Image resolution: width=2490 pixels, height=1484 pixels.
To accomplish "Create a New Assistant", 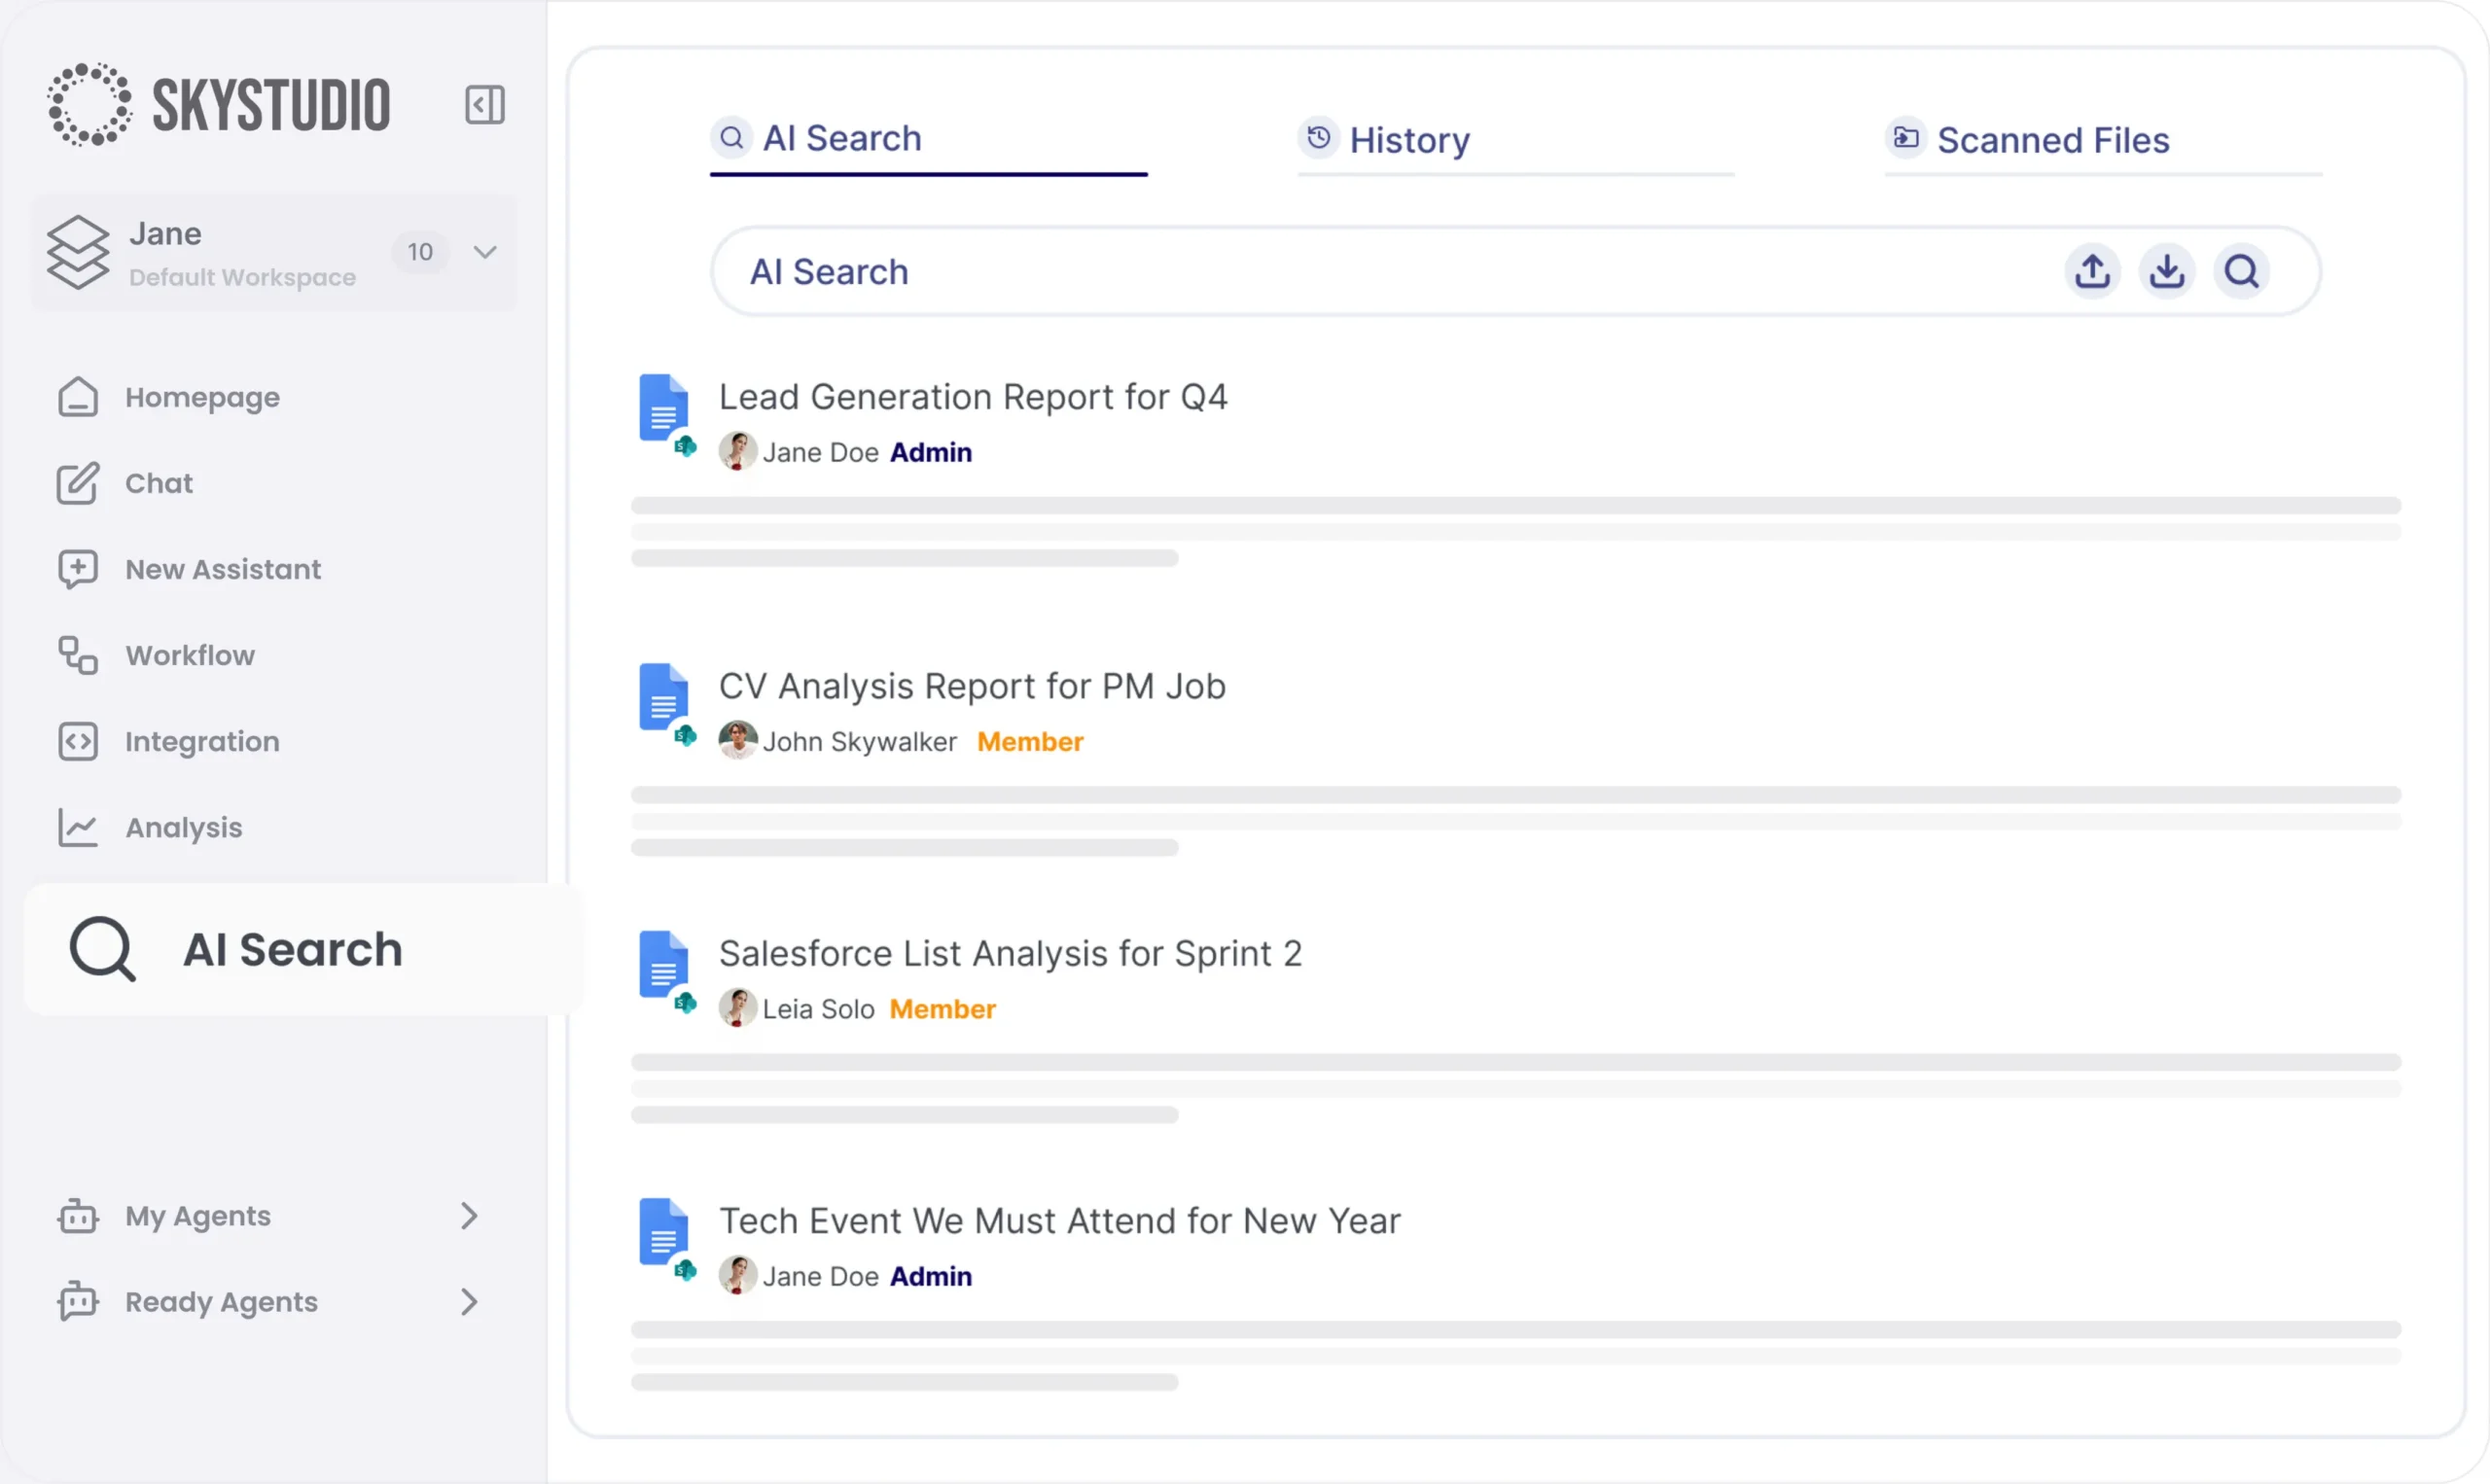I will coord(222,569).
